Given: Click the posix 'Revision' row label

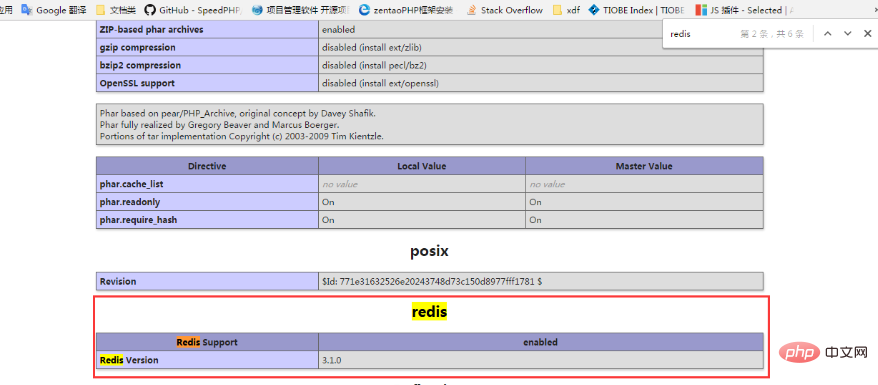Looking at the screenshot, I should click(x=207, y=281).
